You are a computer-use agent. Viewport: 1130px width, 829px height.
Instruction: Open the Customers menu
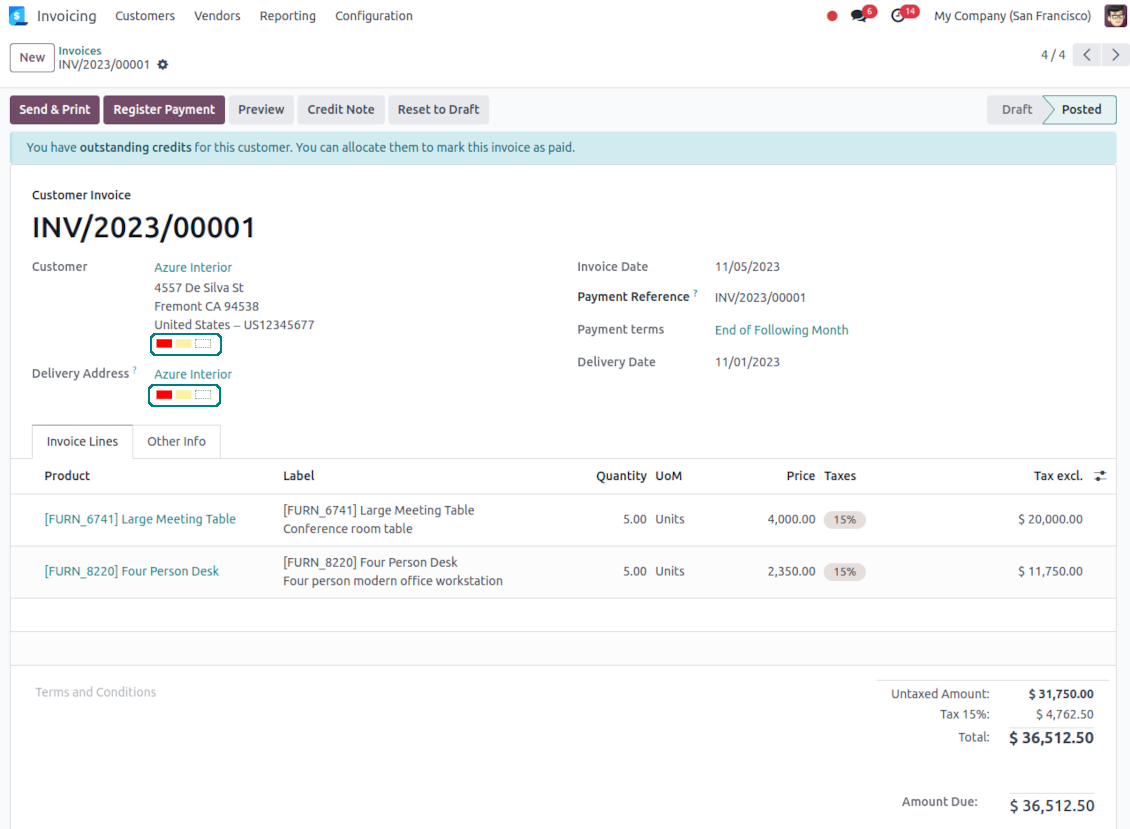145,16
